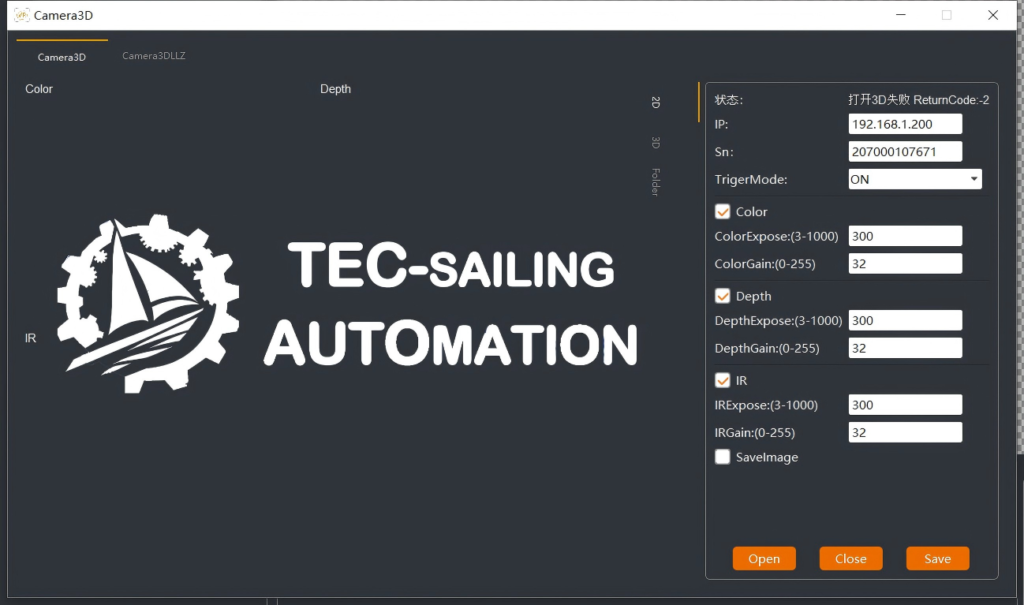This screenshot has width=1024, height=605.
Task: Click the TEC-Sailing gear sailboat logo
Action: [147, 304]
